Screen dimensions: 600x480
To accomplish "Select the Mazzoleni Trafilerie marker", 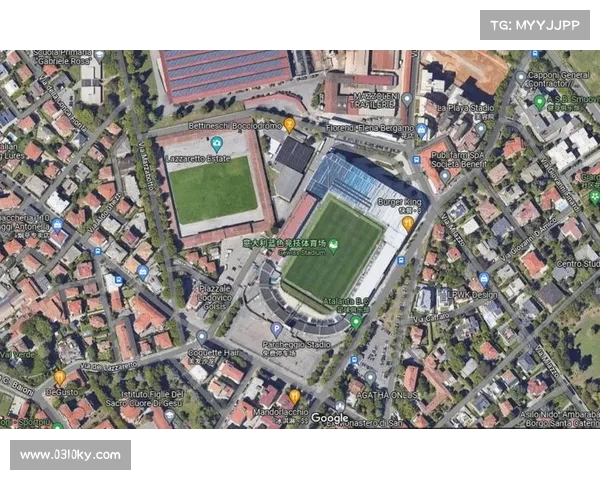I will coord(407,100).
